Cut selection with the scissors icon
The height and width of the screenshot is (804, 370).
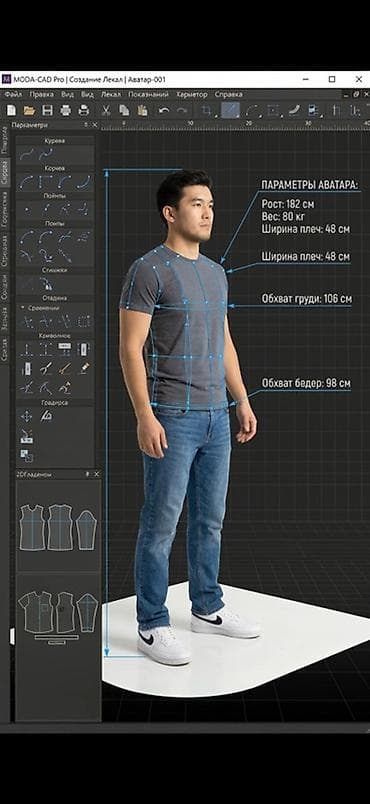click(106, 110)
